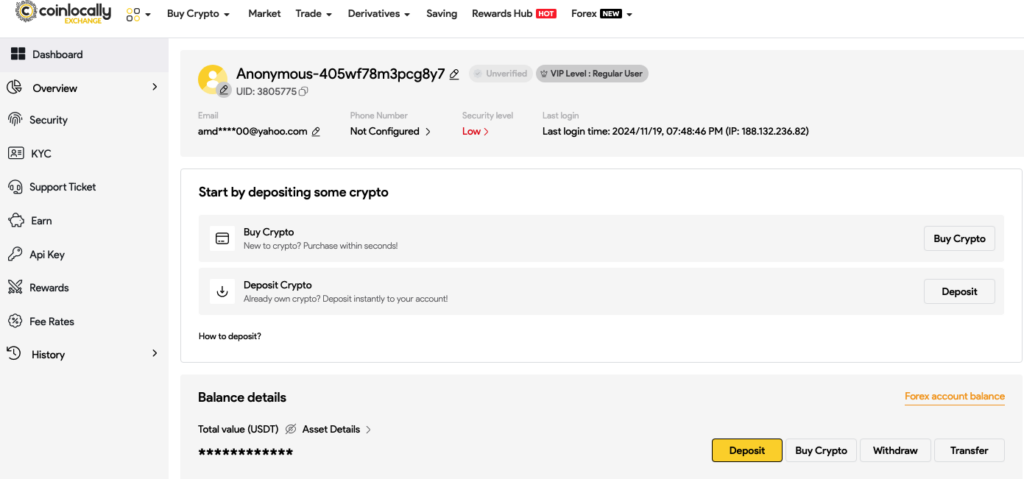
Task: Open the Trade dropdown in navbar
Action: (x=314, y=14)
